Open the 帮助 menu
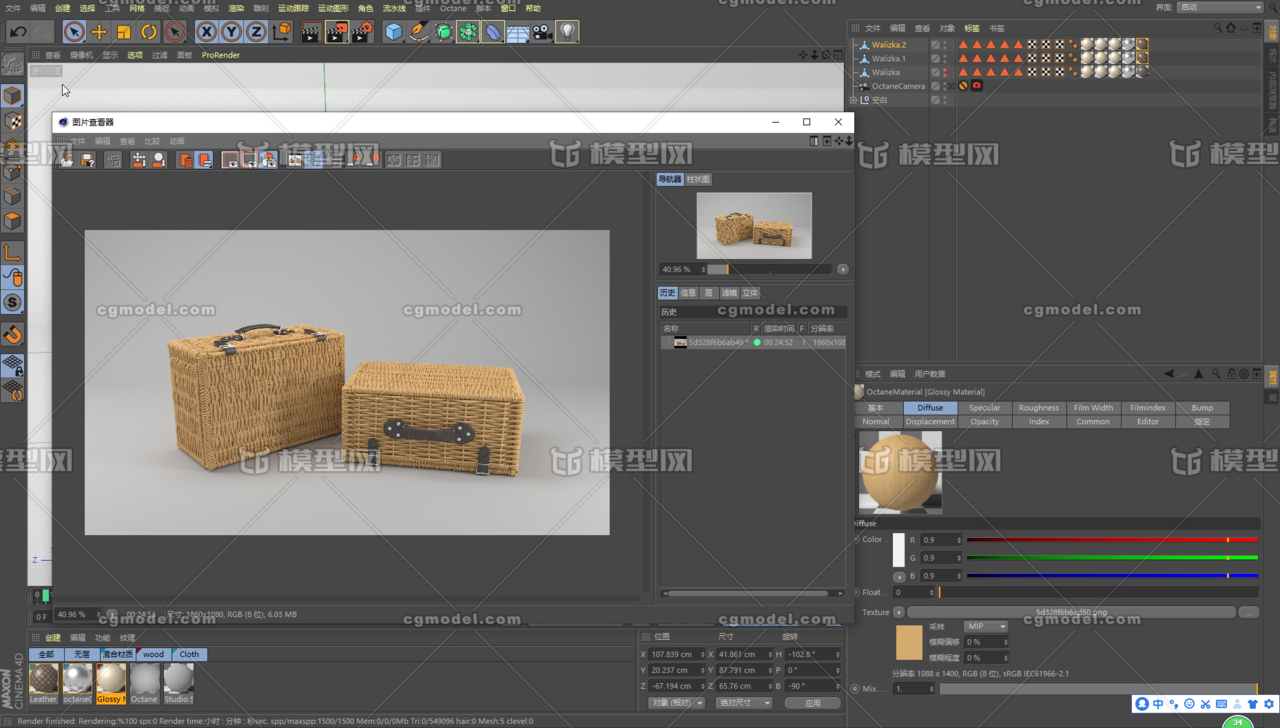 coord(533,8)
